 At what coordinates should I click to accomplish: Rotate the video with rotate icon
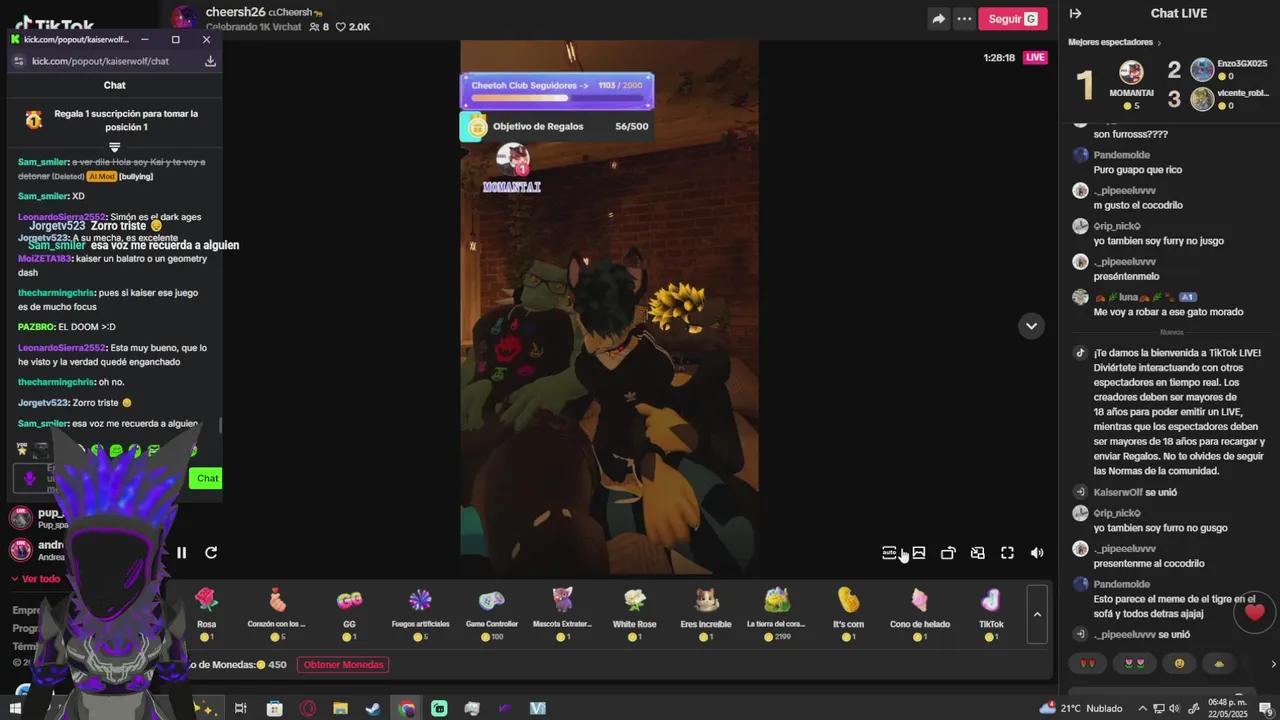948,553
